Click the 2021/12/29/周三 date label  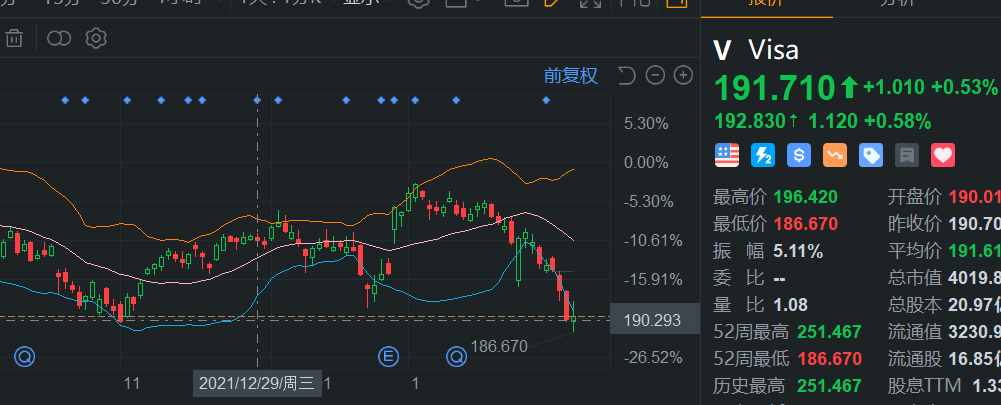point(257,383)
